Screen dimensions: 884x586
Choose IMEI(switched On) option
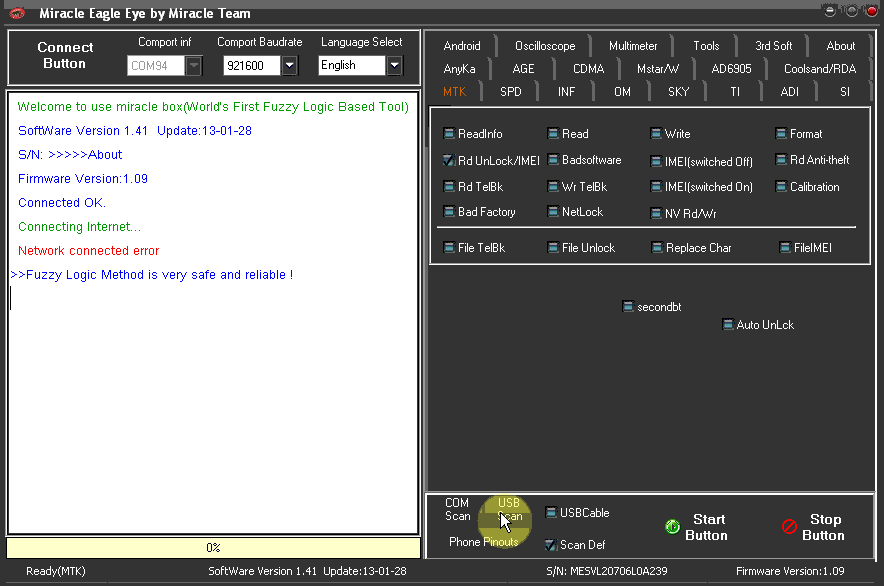point(701,187)
